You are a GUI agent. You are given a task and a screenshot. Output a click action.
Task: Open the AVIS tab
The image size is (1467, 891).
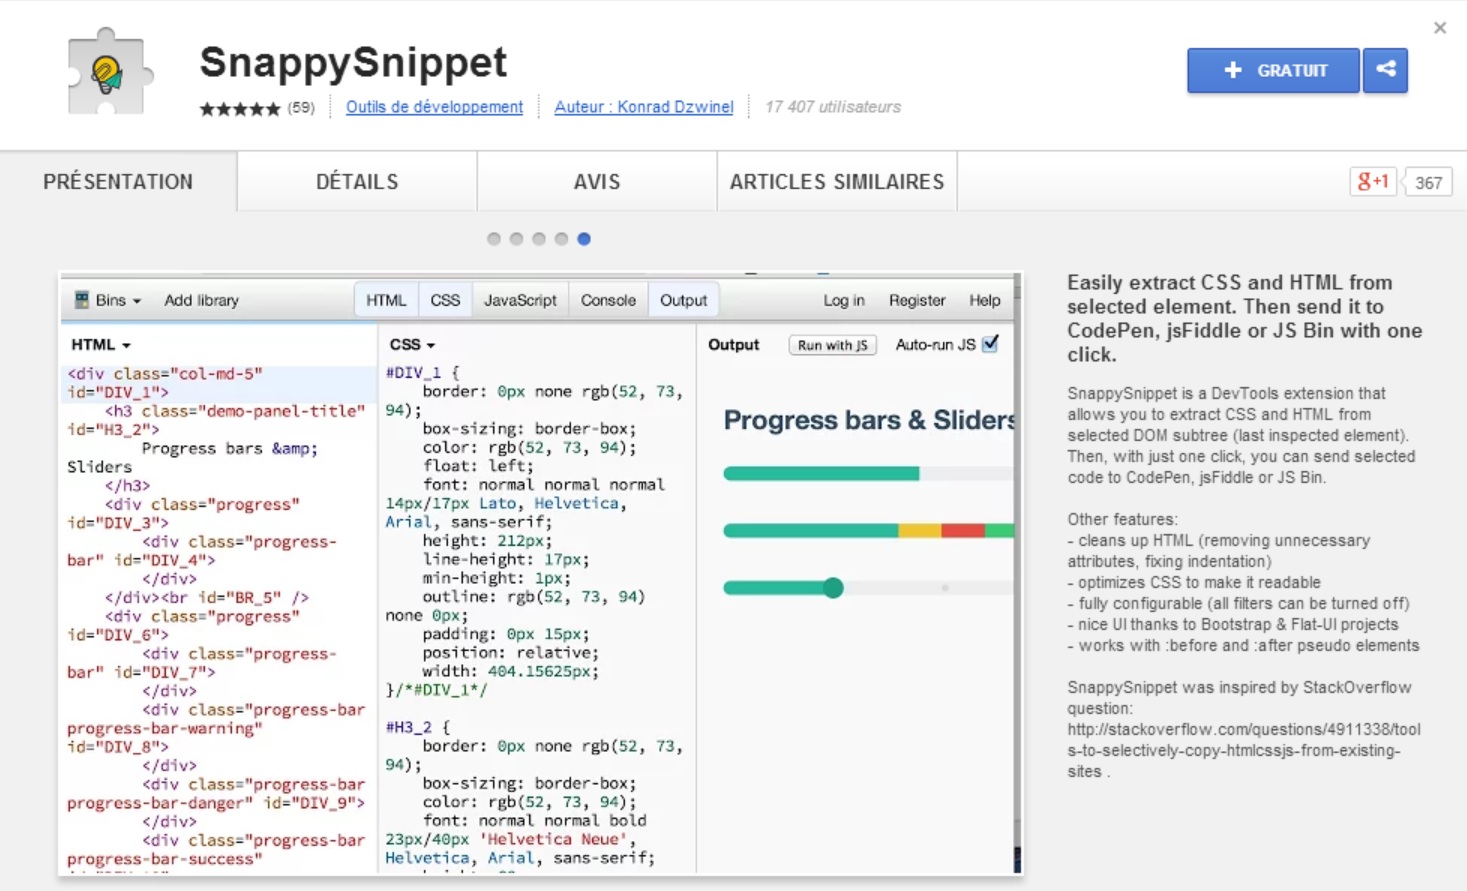[597, 182]
